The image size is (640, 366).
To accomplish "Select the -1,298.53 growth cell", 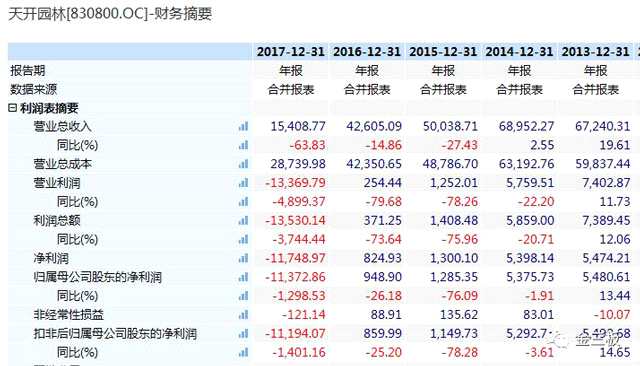I will tap(299, 296).
